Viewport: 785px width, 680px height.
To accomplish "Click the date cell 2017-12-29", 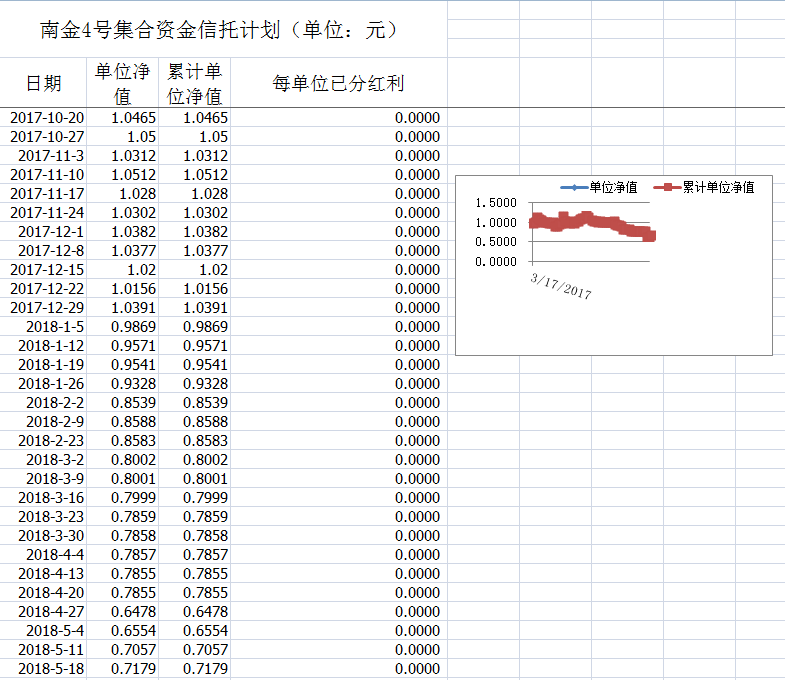I will tap(46, 308).
